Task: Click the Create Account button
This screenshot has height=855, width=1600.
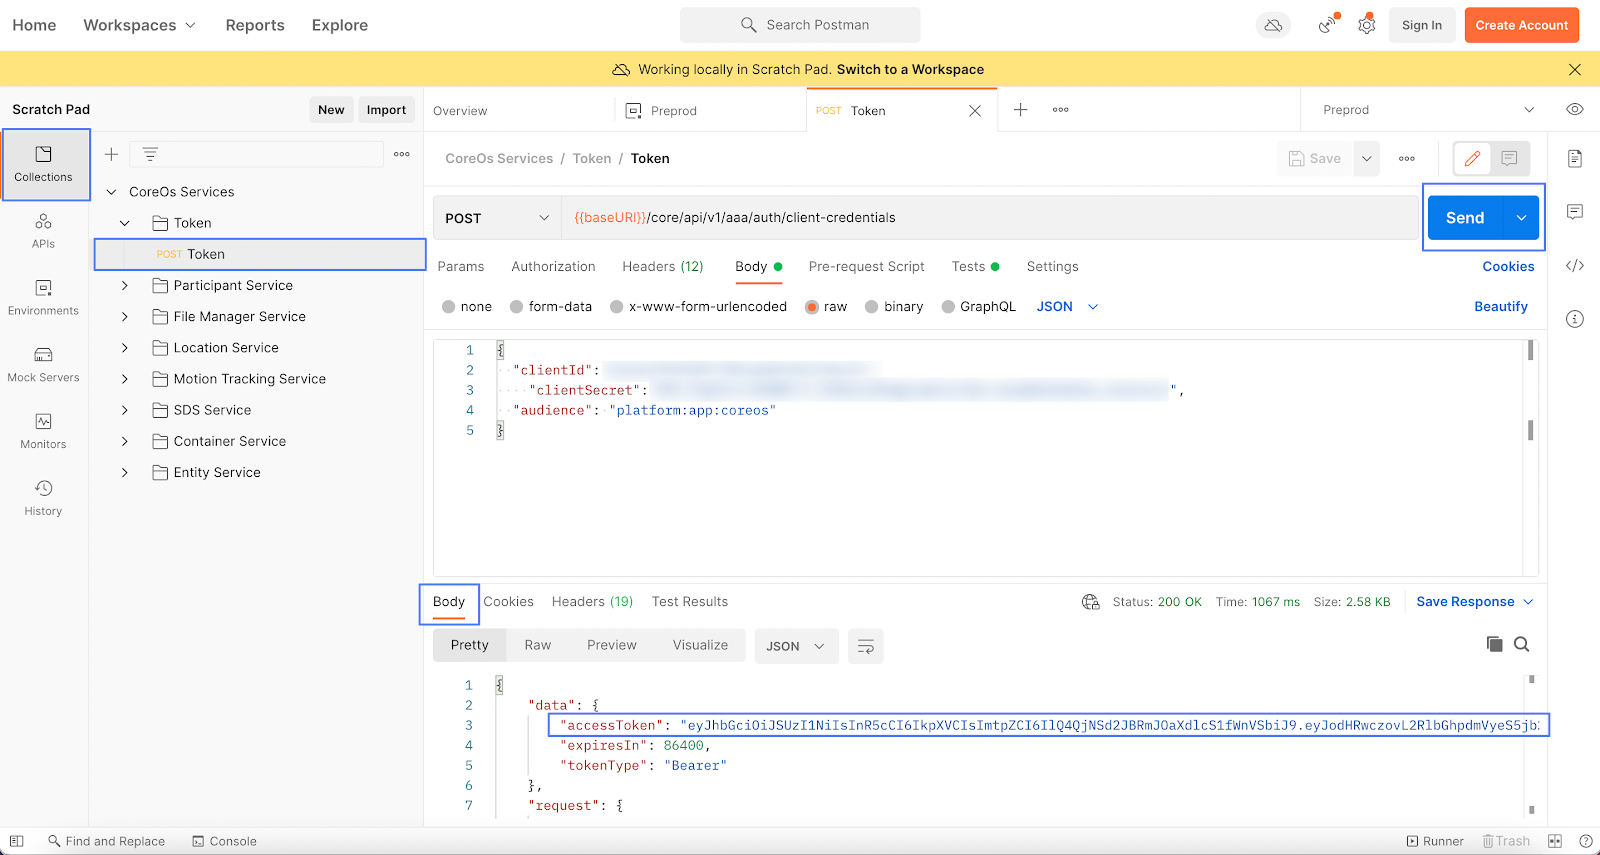Action: [1521, 25]
